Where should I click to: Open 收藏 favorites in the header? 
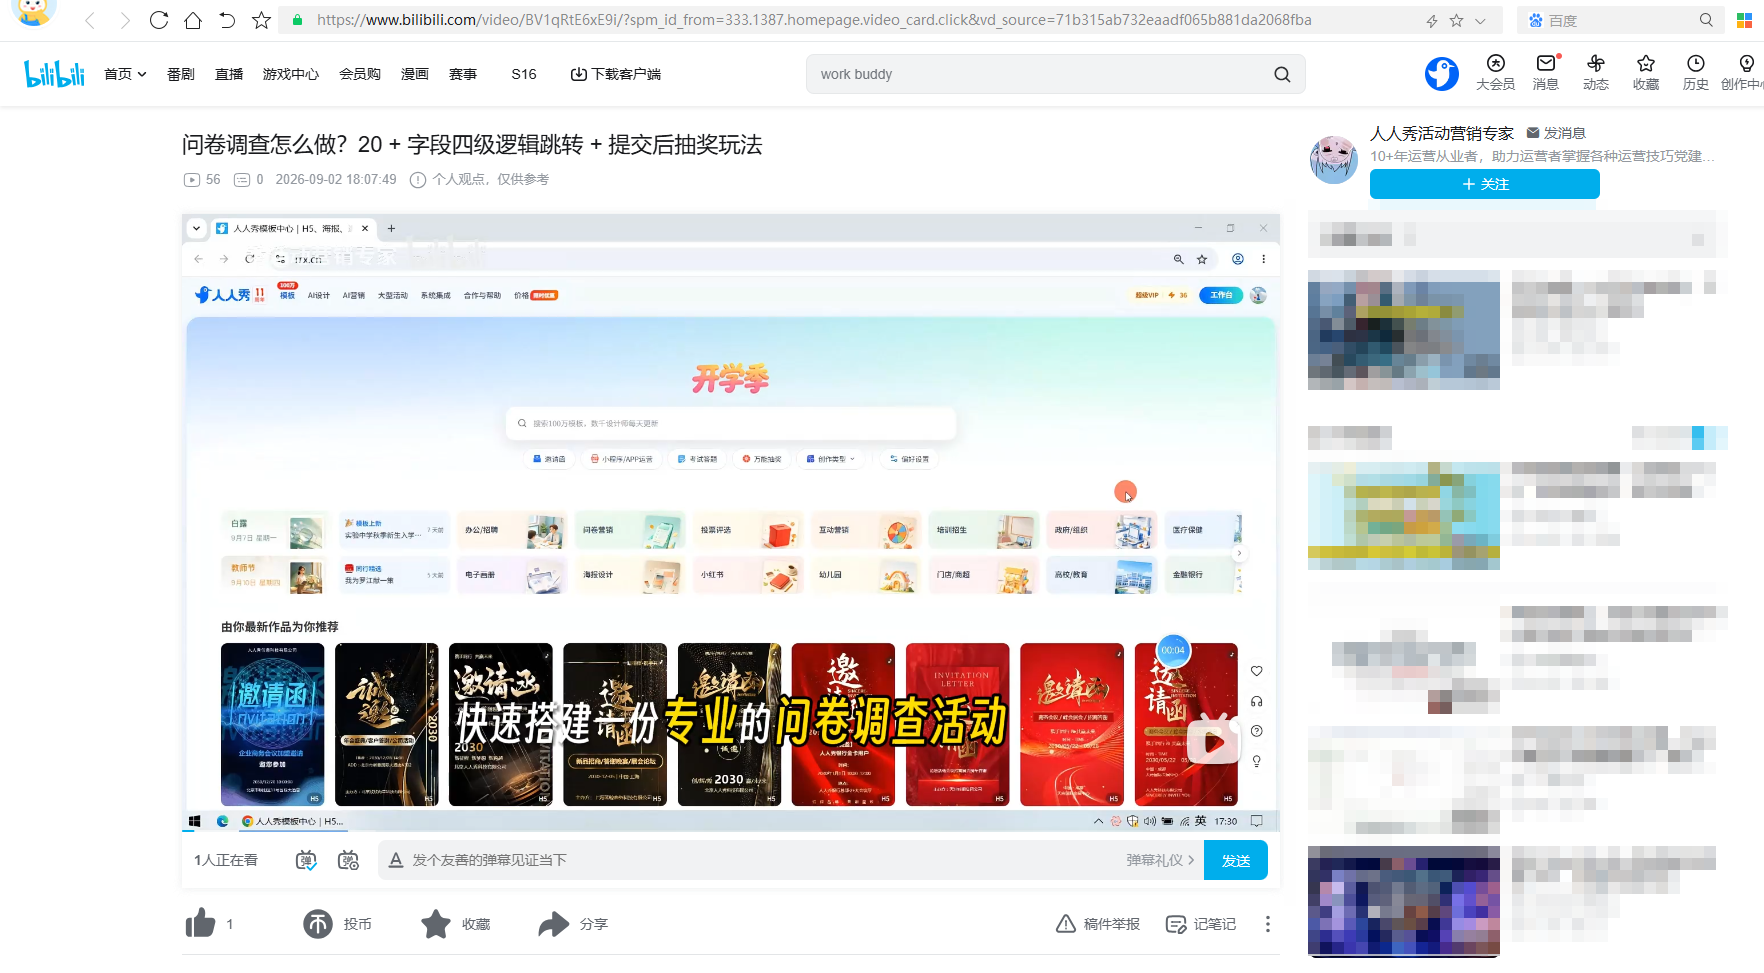click(1646, 73)
